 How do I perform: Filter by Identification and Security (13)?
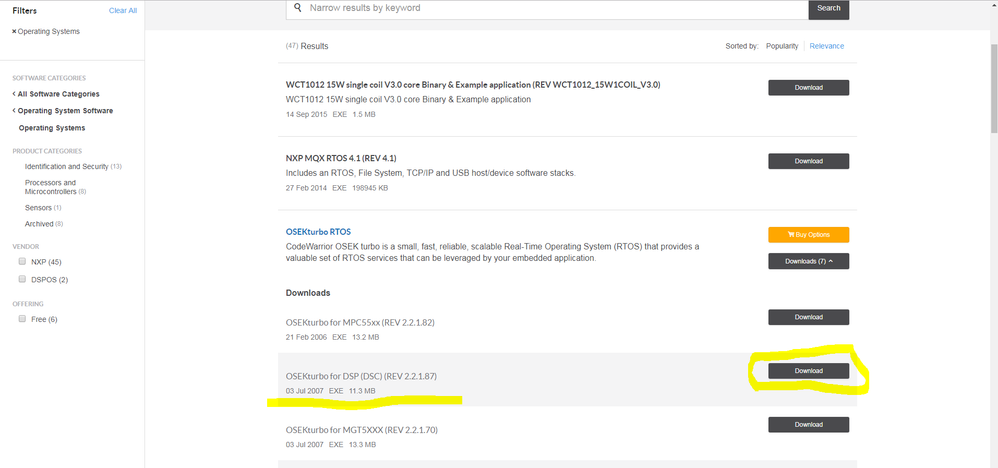coord(73,166)
